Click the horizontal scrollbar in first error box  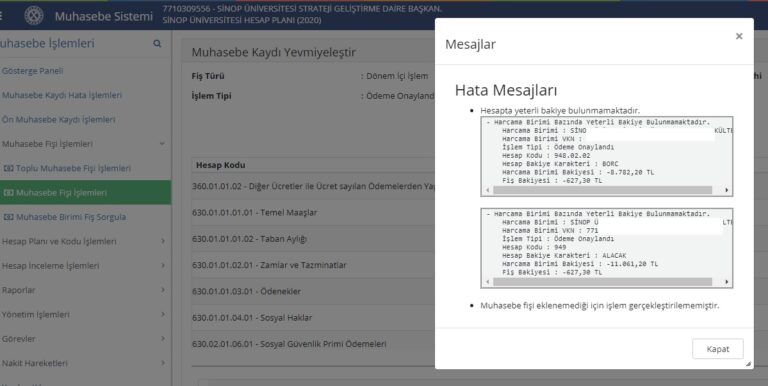(x=602, y=190)
